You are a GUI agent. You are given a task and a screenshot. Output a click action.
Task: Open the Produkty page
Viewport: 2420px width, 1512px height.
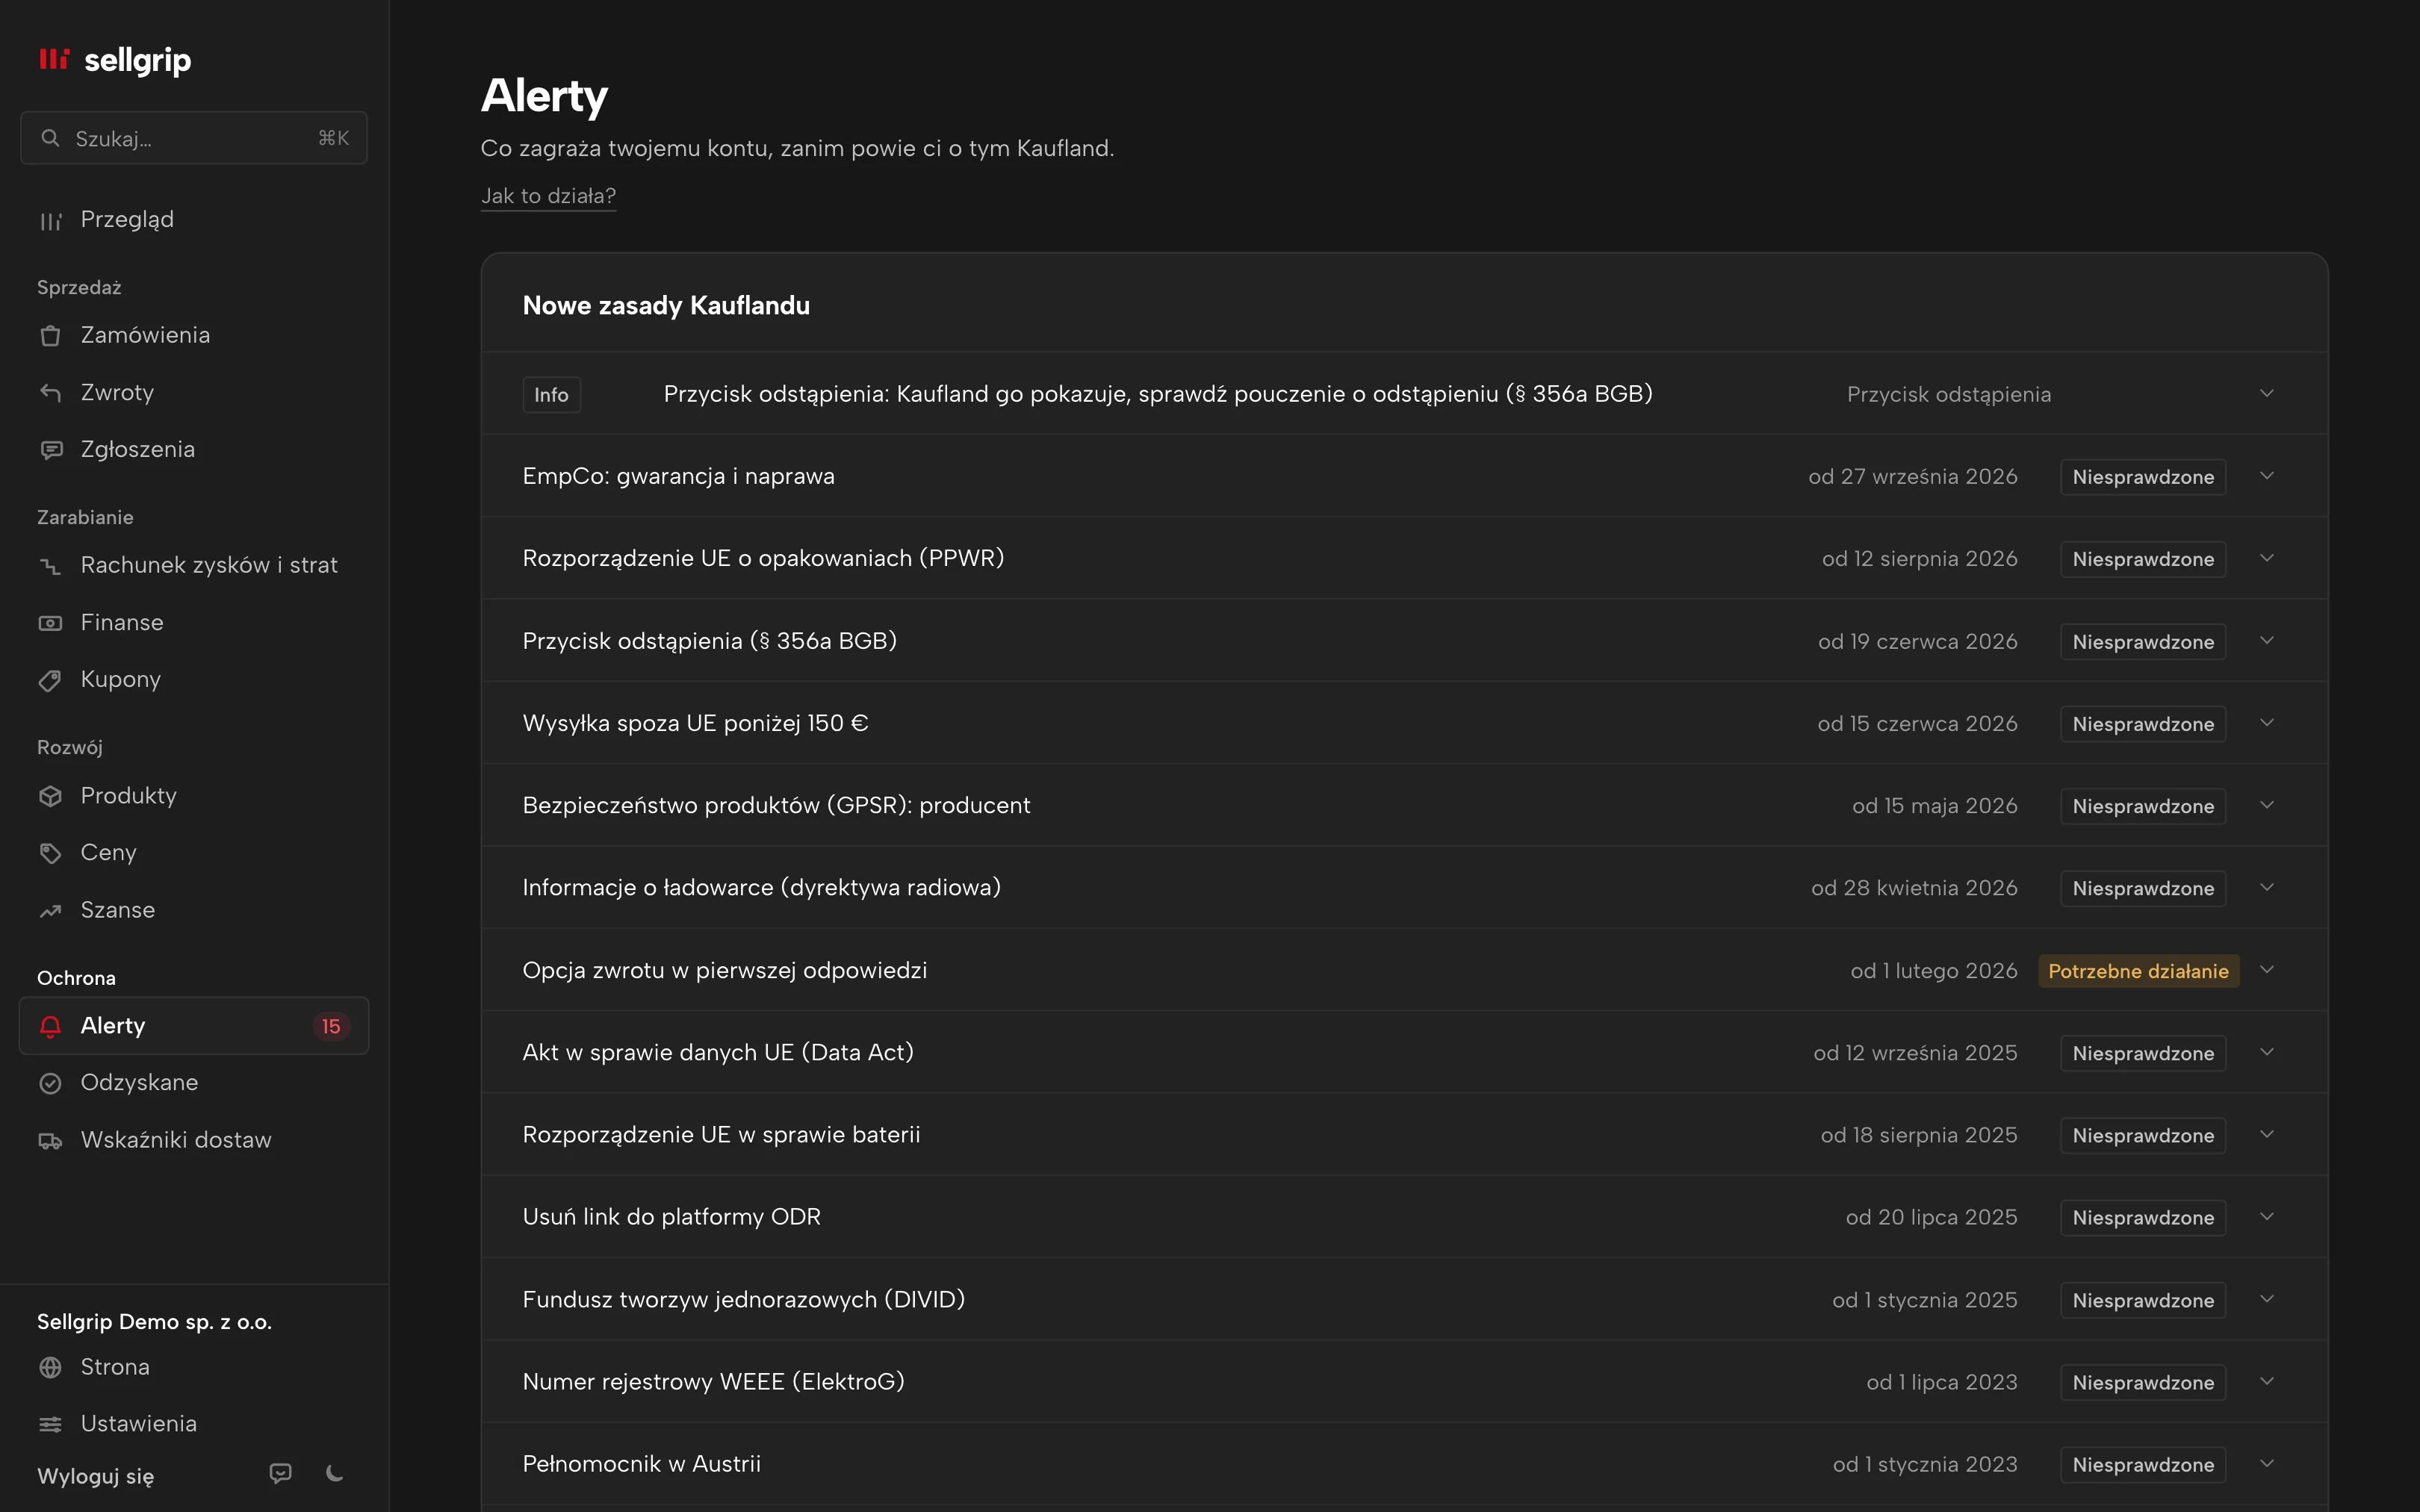pos(194,796)
